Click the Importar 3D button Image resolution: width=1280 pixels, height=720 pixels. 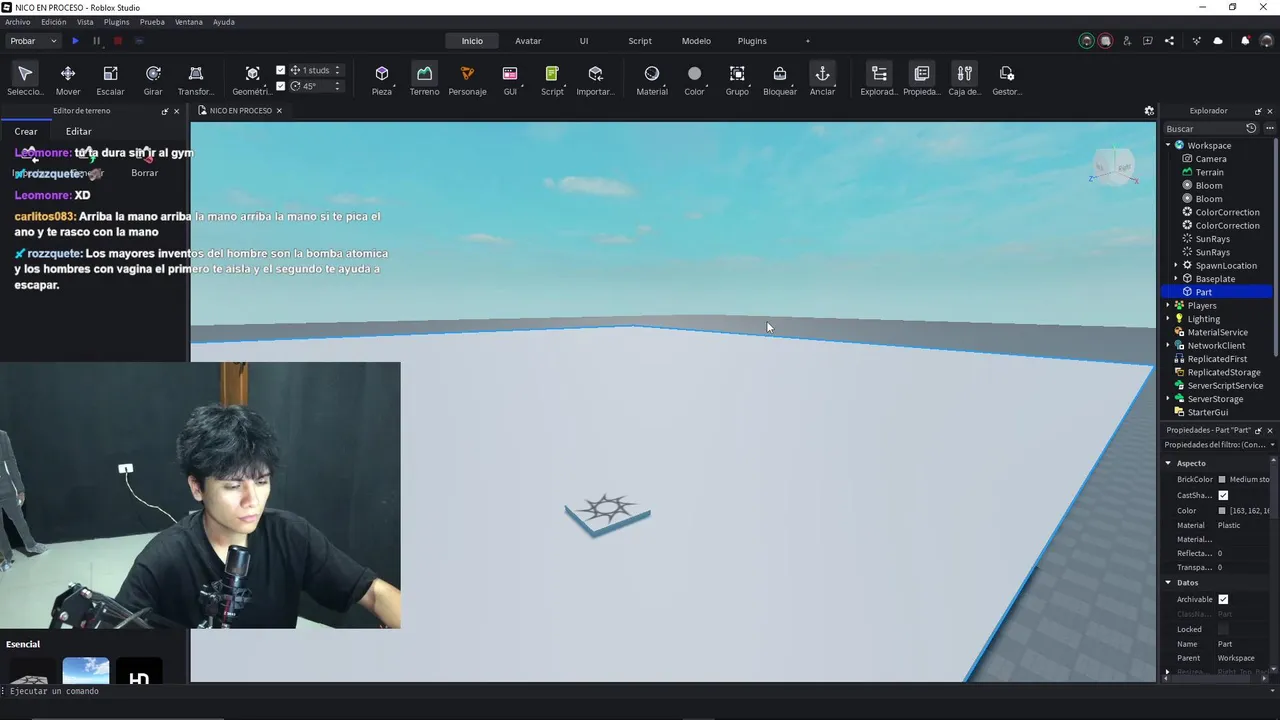coord(596,80)
